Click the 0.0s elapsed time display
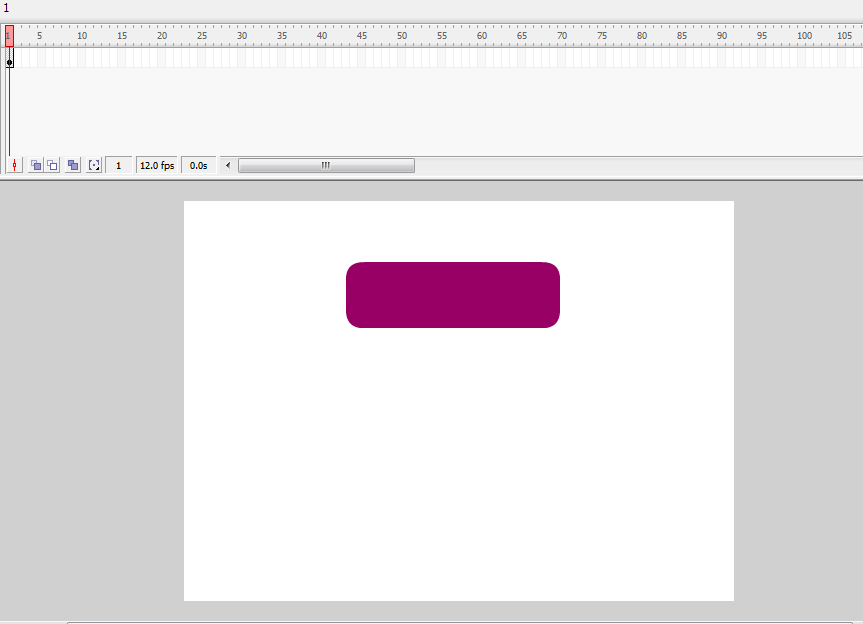 [198, 166]
